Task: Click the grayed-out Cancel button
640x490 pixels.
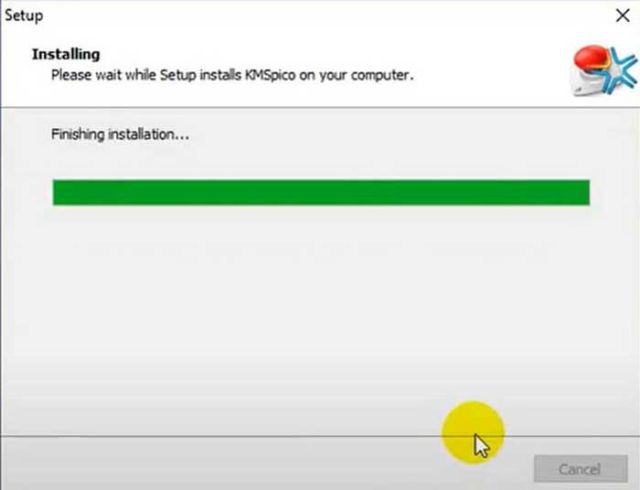Action: [x=580, y=469]
